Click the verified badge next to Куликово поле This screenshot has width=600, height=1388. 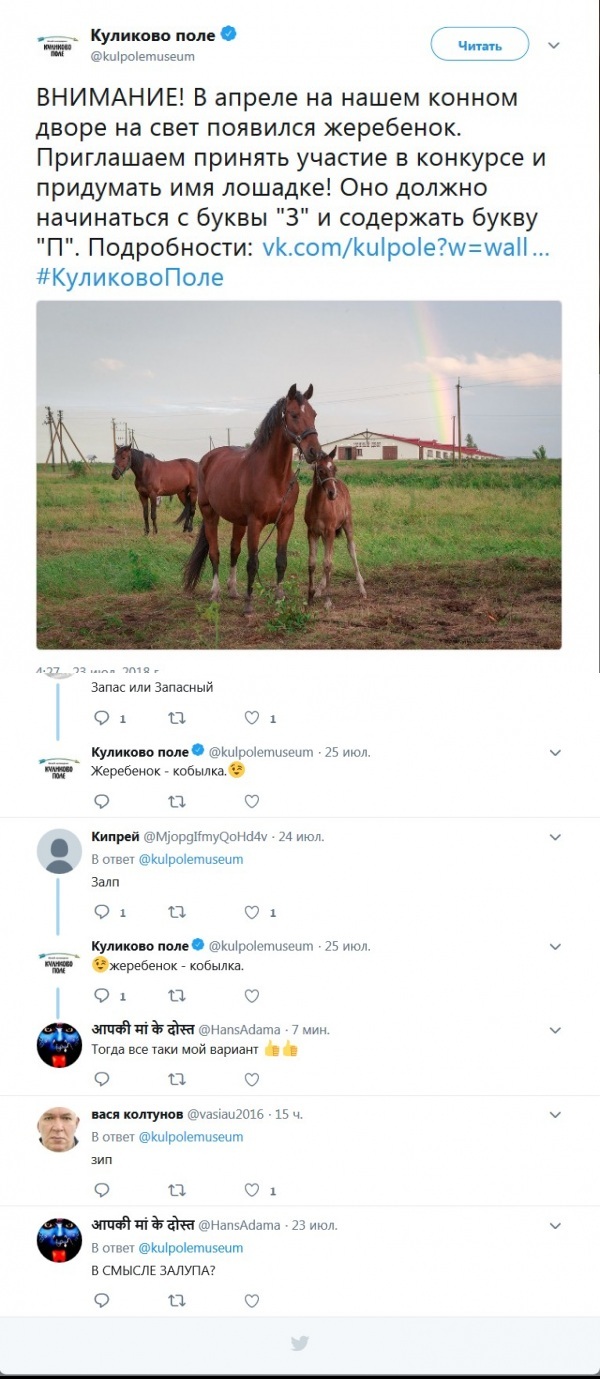229,32
